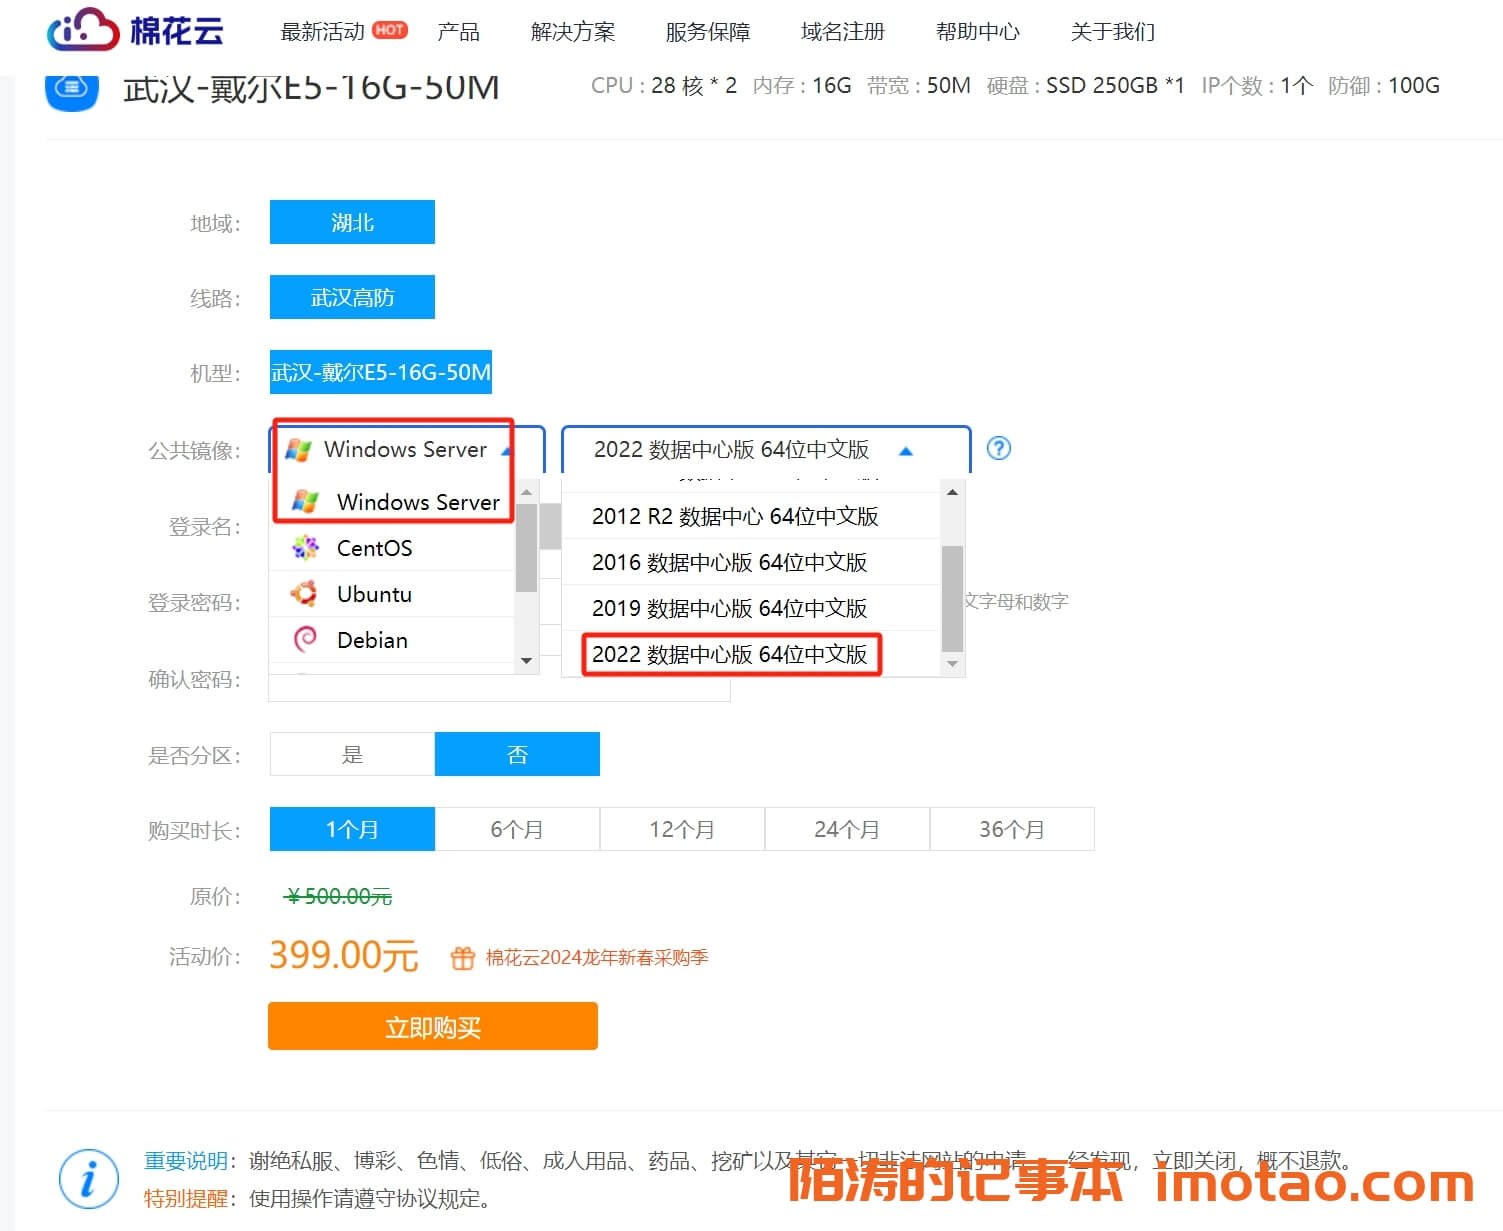Click the Debian swirl icon
This screenshot has width=1503, height=1231.
(305, 639)
